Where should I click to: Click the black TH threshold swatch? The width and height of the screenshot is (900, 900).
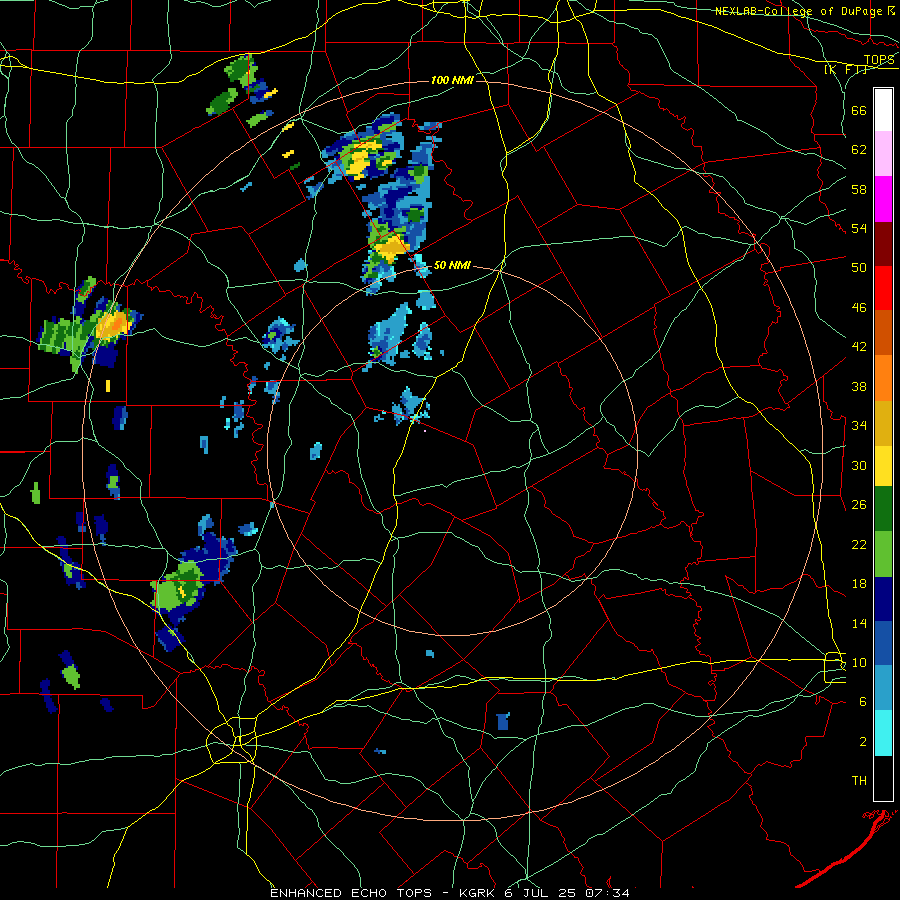[883, 778]
